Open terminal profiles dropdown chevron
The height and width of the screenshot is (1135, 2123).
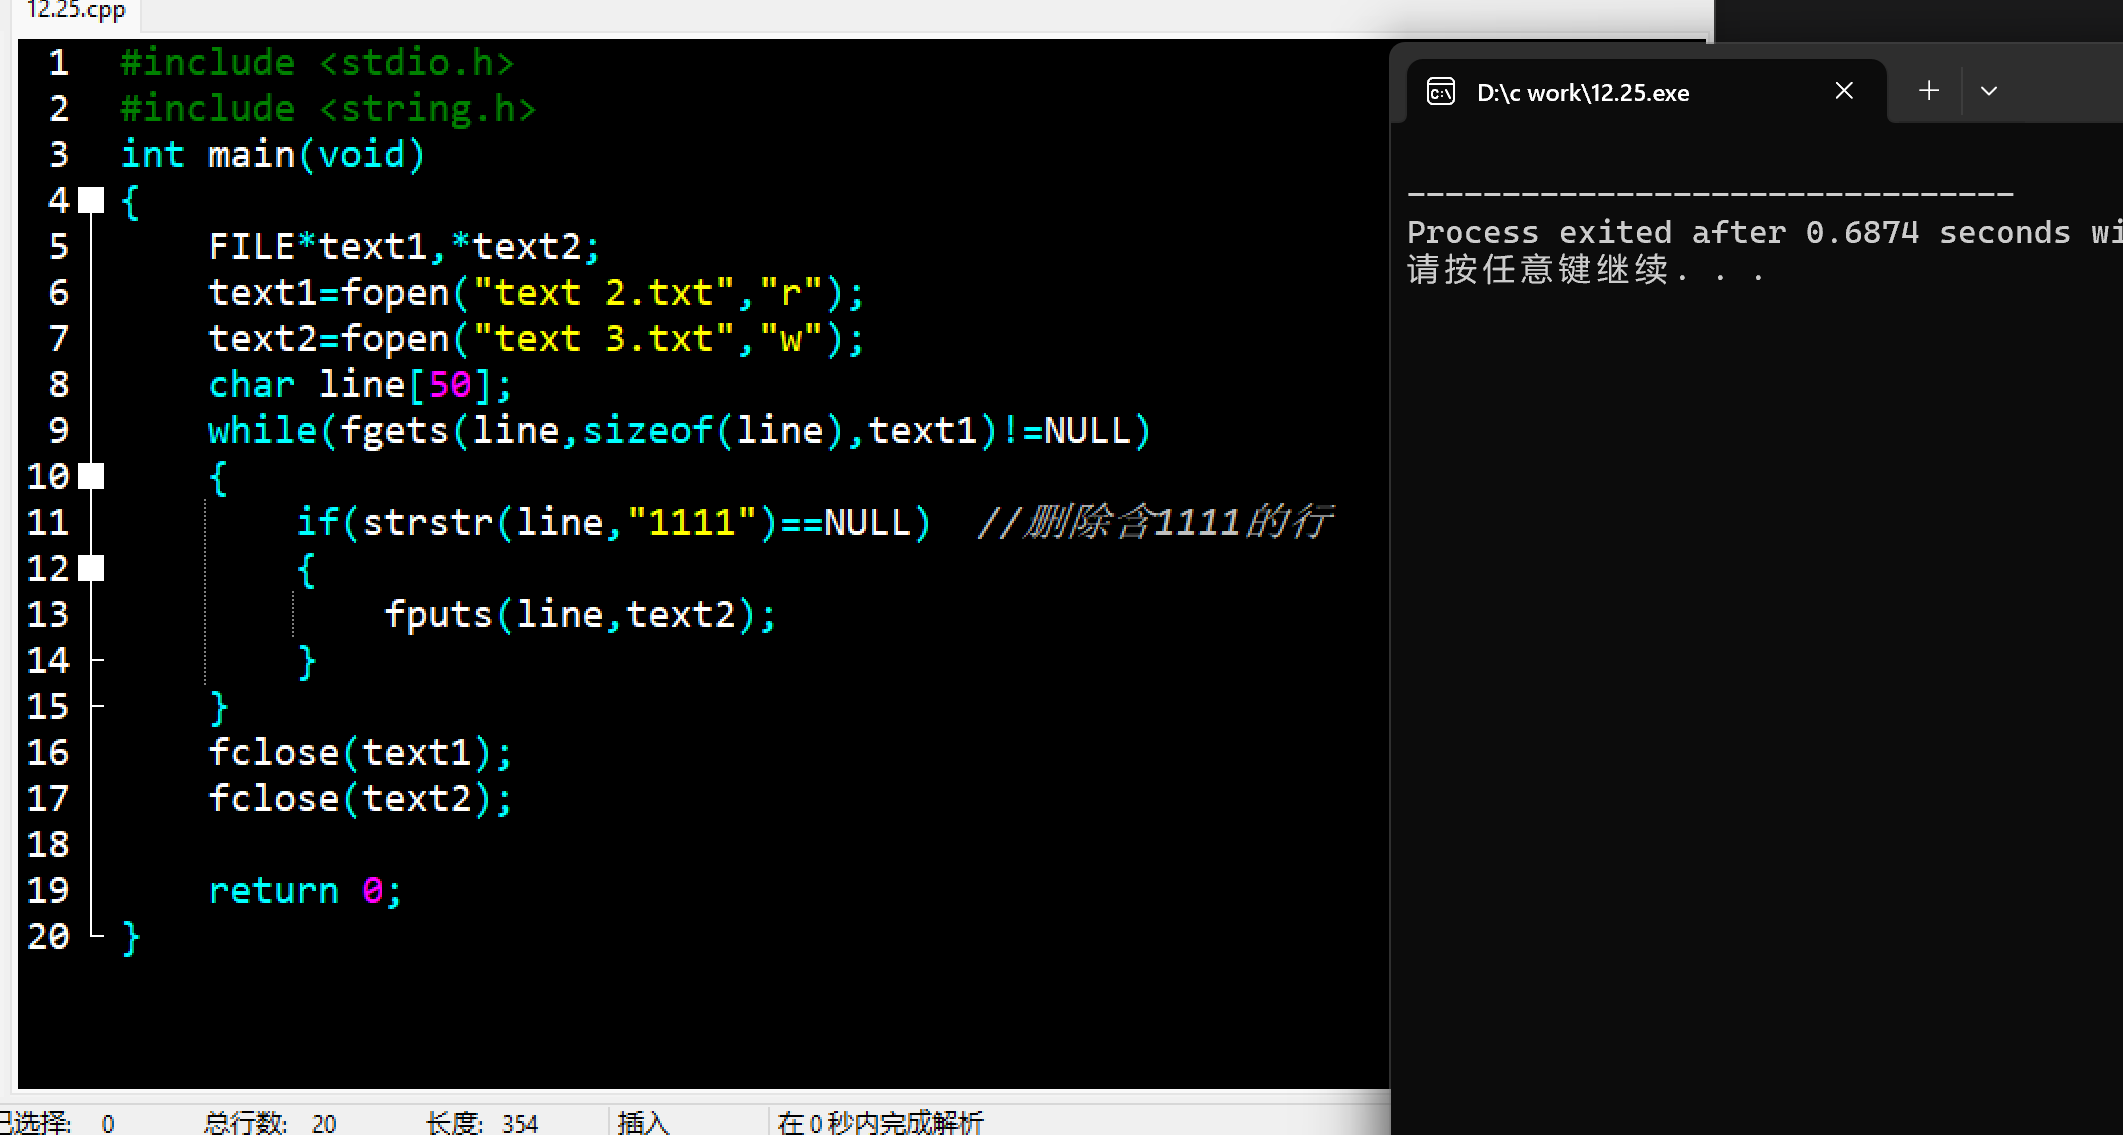pyautogui.click(x=1988, y=91)
